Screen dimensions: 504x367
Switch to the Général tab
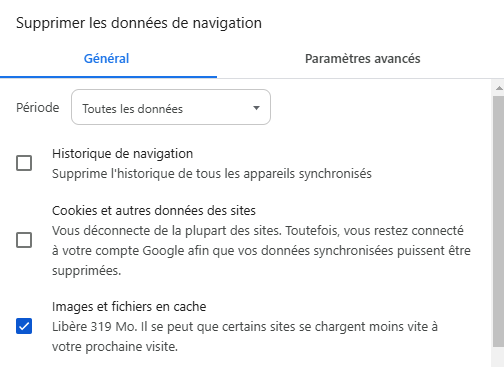[106, 59]
